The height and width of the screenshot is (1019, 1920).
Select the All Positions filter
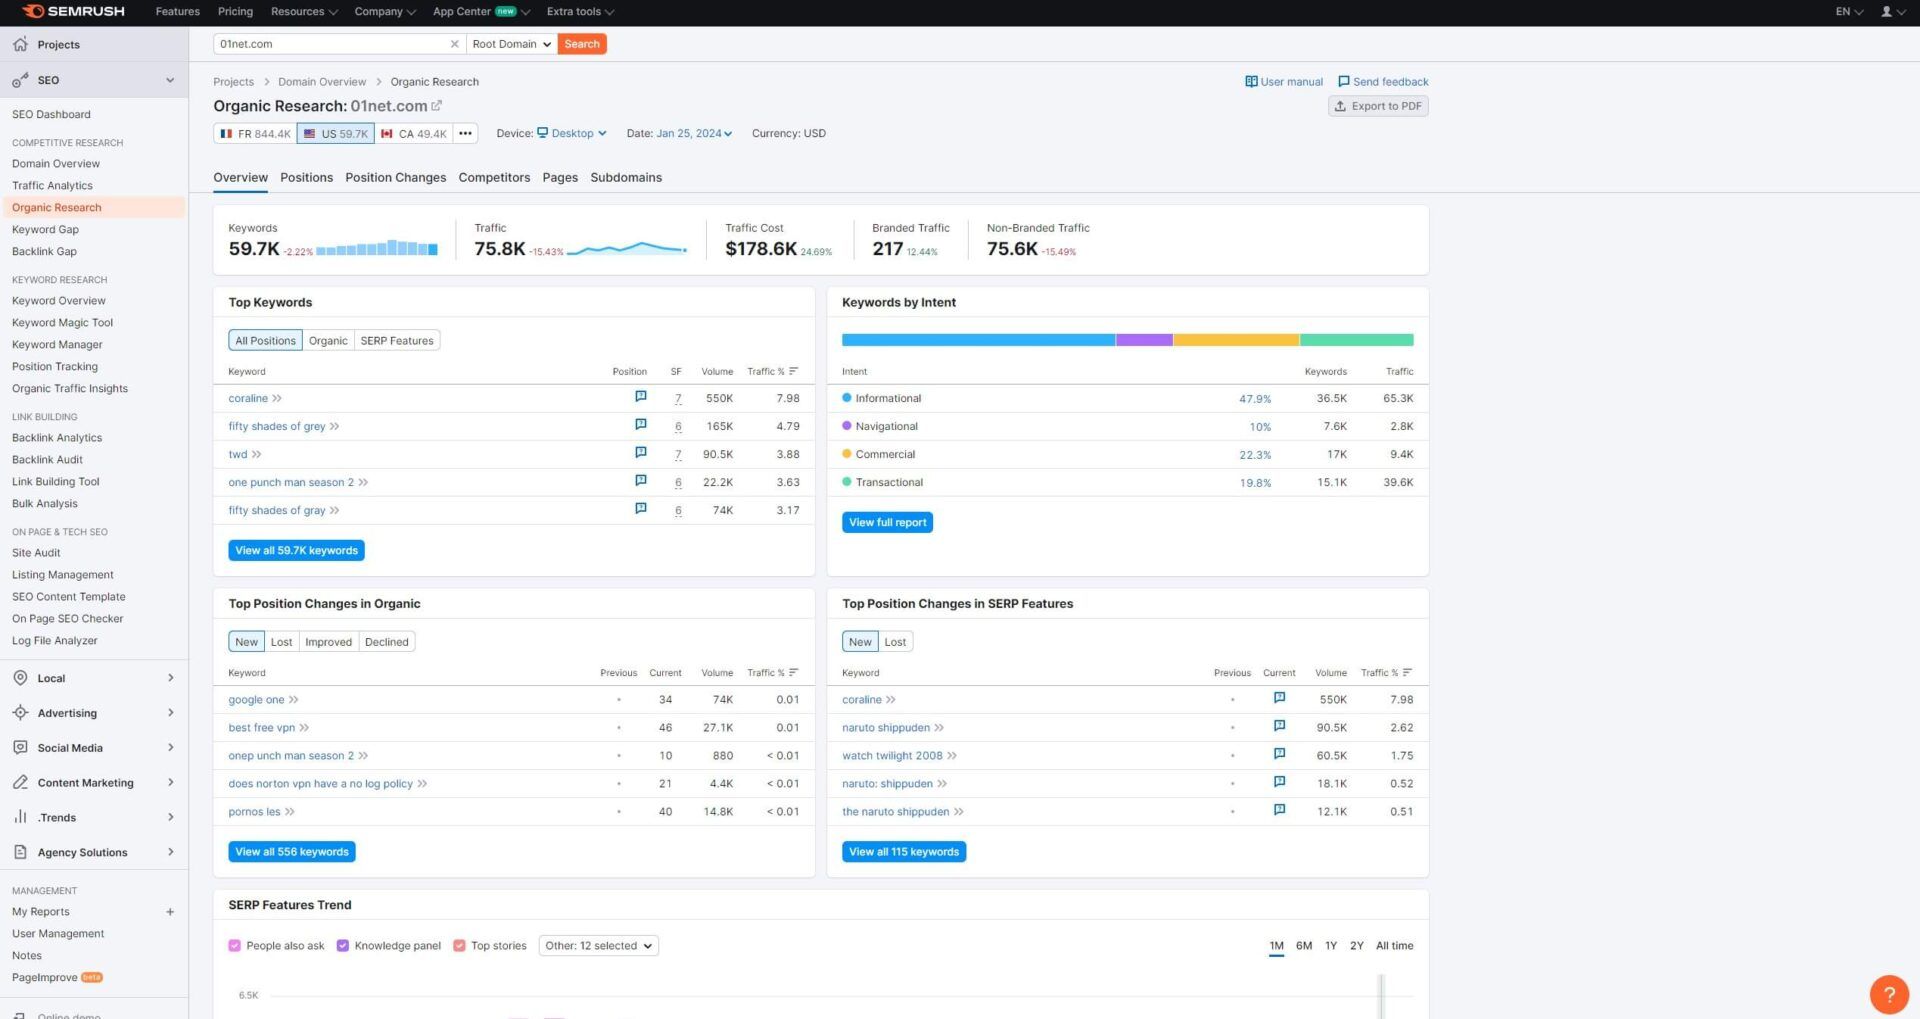pyautogui.click(x=265, y=341)
